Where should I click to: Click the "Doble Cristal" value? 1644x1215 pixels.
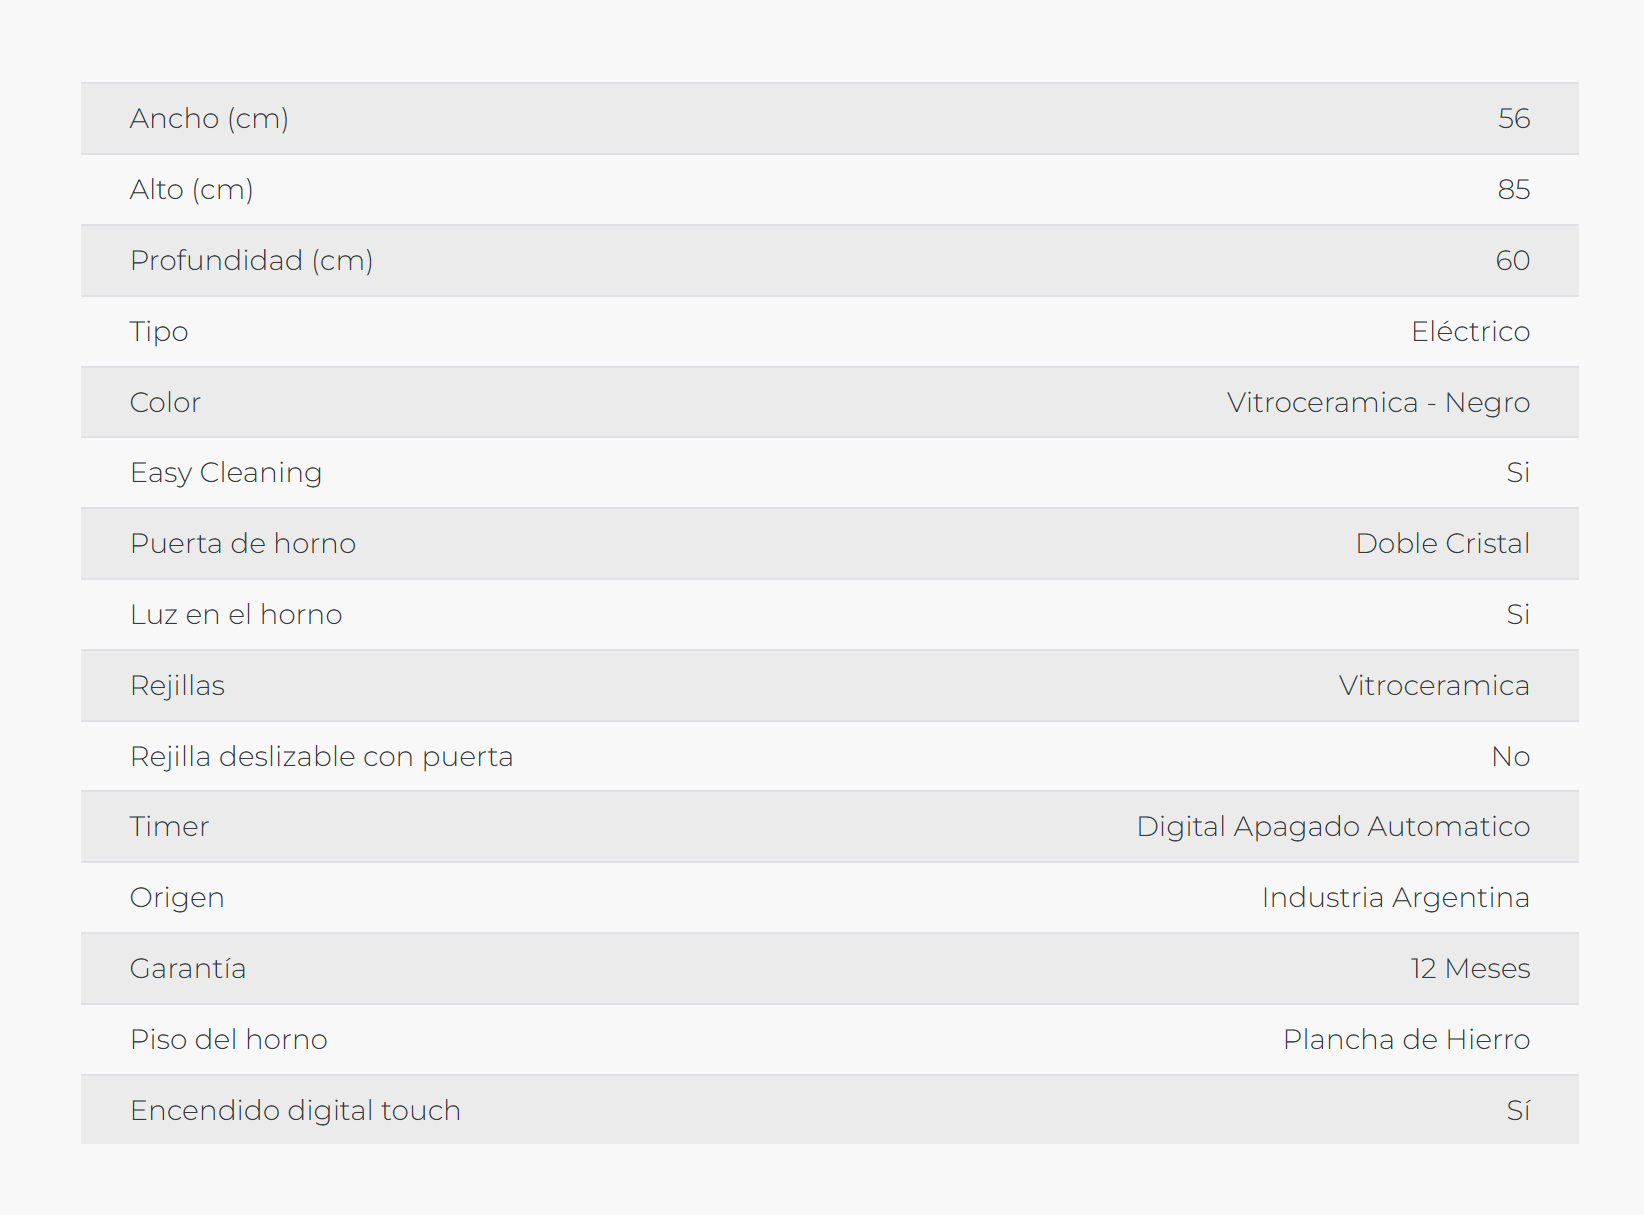[1442, 543]
